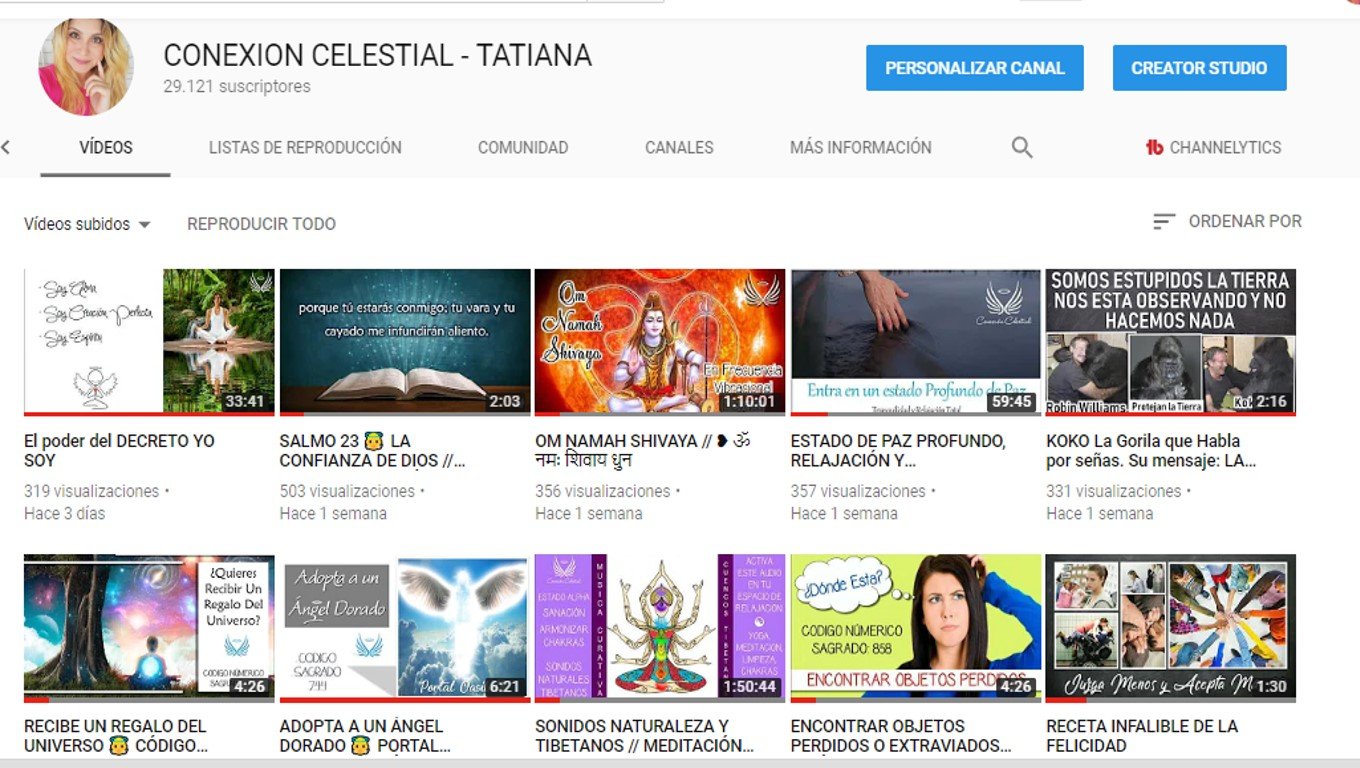The height and width of the screenshot is (768, 1360).
Task: Open the Encontrar Objetos Perdidos thumbnail
Action: 916,627
